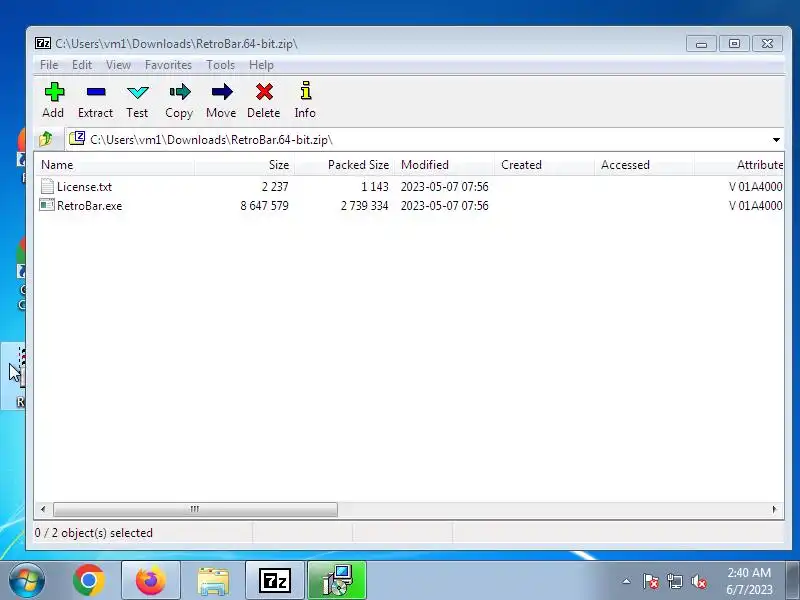
Task: Click the RetroBar.exe file icon
Action: (x=47, y=205)
